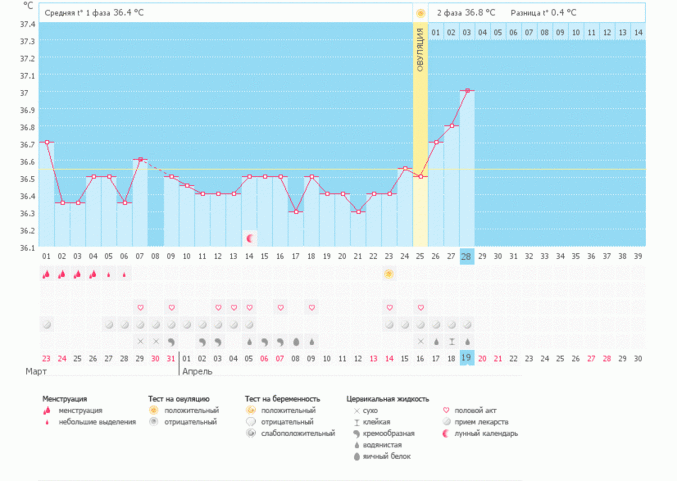
Task: Click the 37.0 temperature point on day 28
Action: coord(467,91)
